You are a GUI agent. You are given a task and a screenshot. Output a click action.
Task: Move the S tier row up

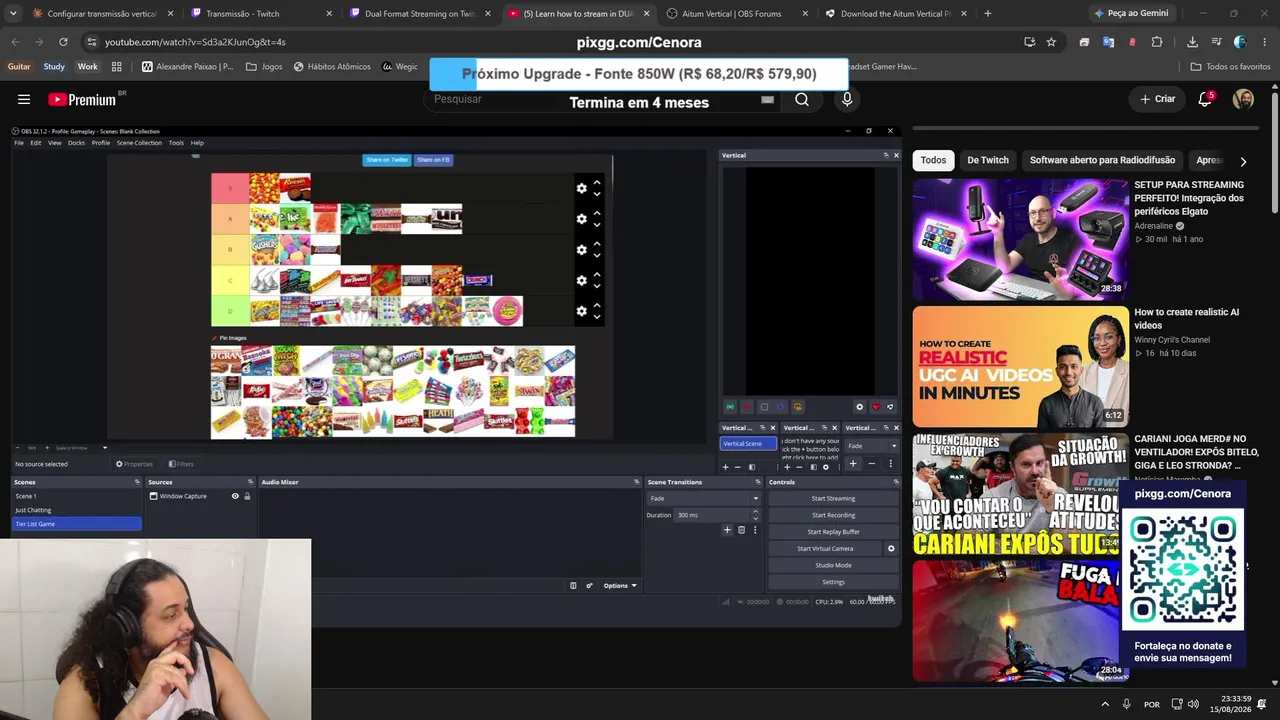597,183
